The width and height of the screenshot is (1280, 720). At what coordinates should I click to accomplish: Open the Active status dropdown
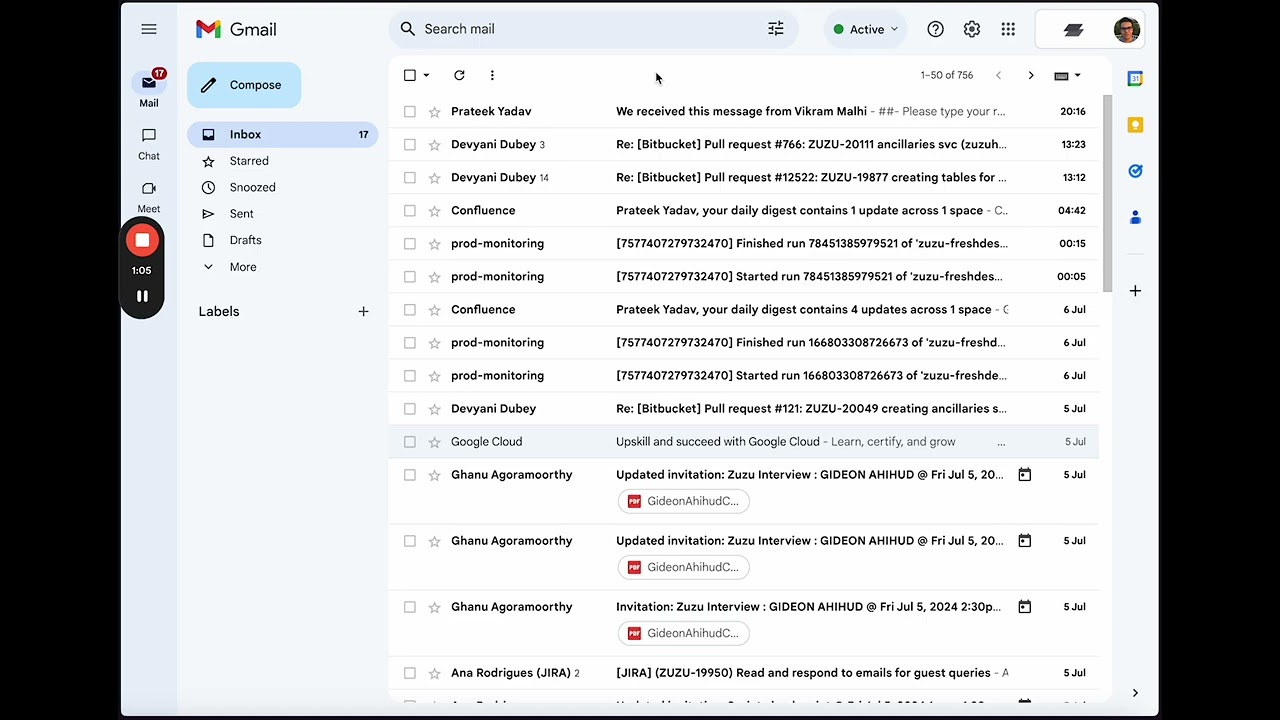point(866,29)
